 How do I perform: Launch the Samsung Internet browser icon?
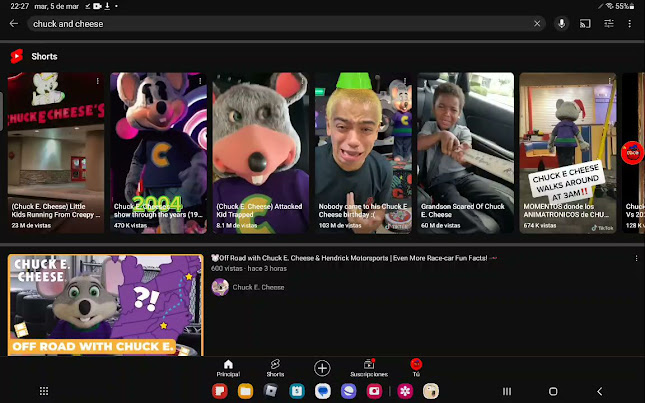[x=348, y=391]
